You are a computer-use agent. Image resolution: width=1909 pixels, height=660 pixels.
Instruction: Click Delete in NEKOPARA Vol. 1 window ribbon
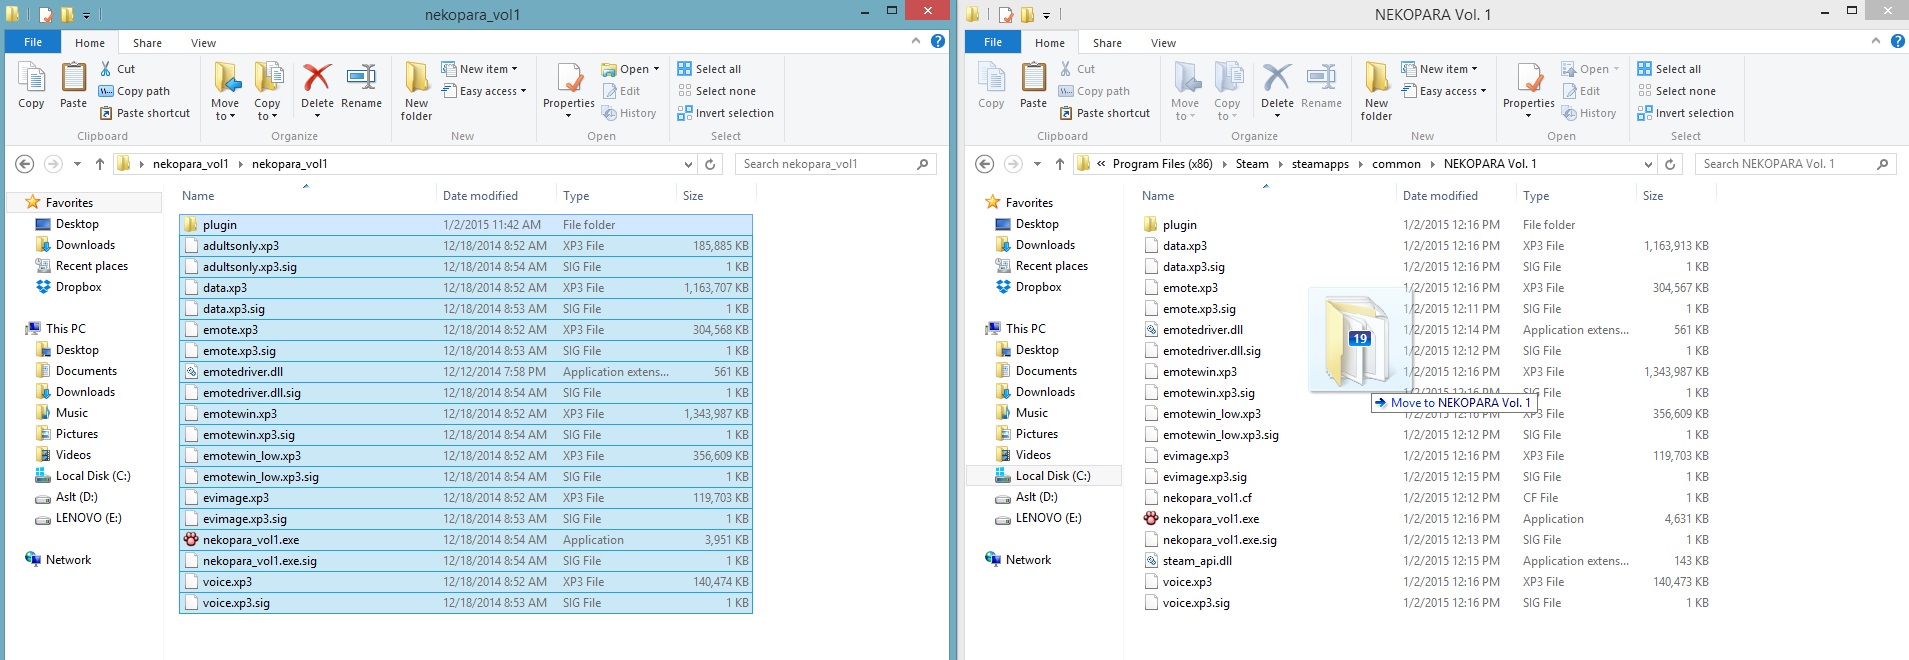coord(1277,85)
